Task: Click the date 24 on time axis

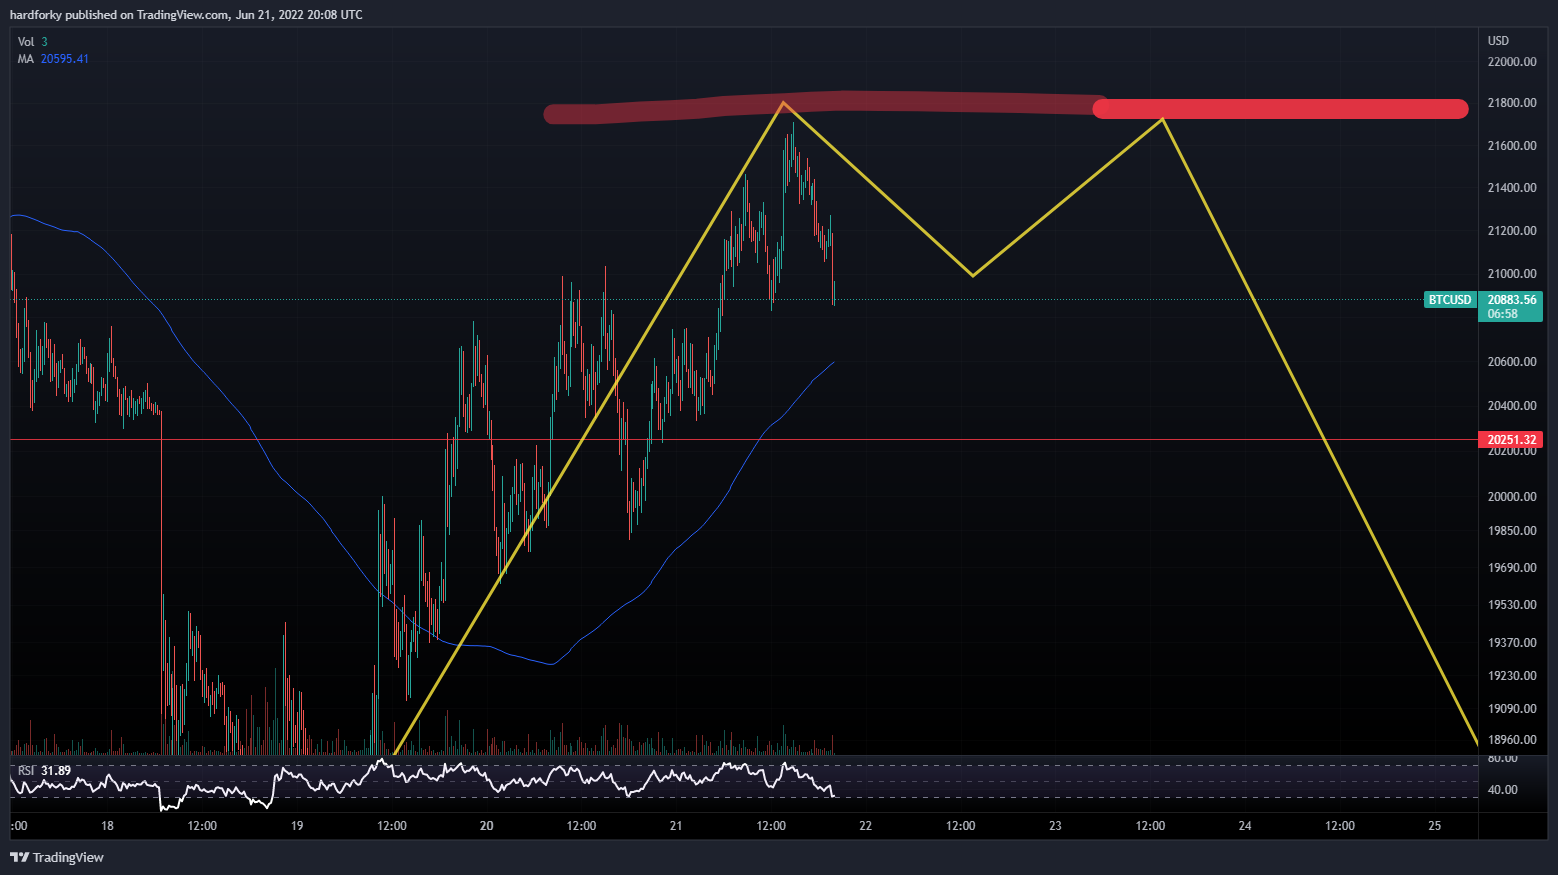Action: point(1245,826)
